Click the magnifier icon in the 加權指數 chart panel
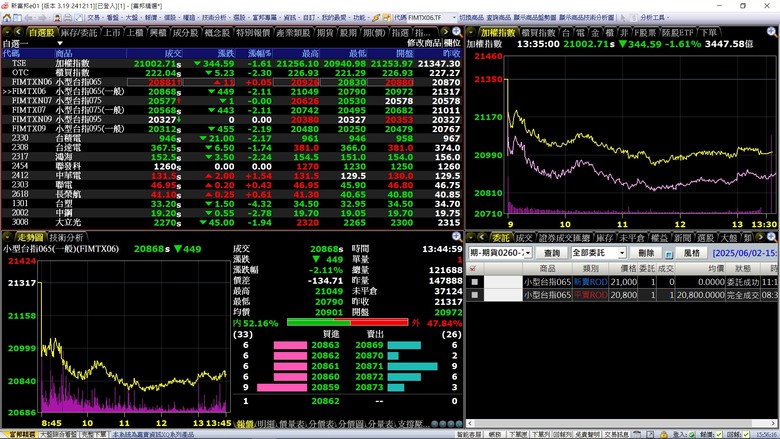Image resolution: width=780 pixels, height=439 pixels. pyautogui.click(x=772, y=32)
